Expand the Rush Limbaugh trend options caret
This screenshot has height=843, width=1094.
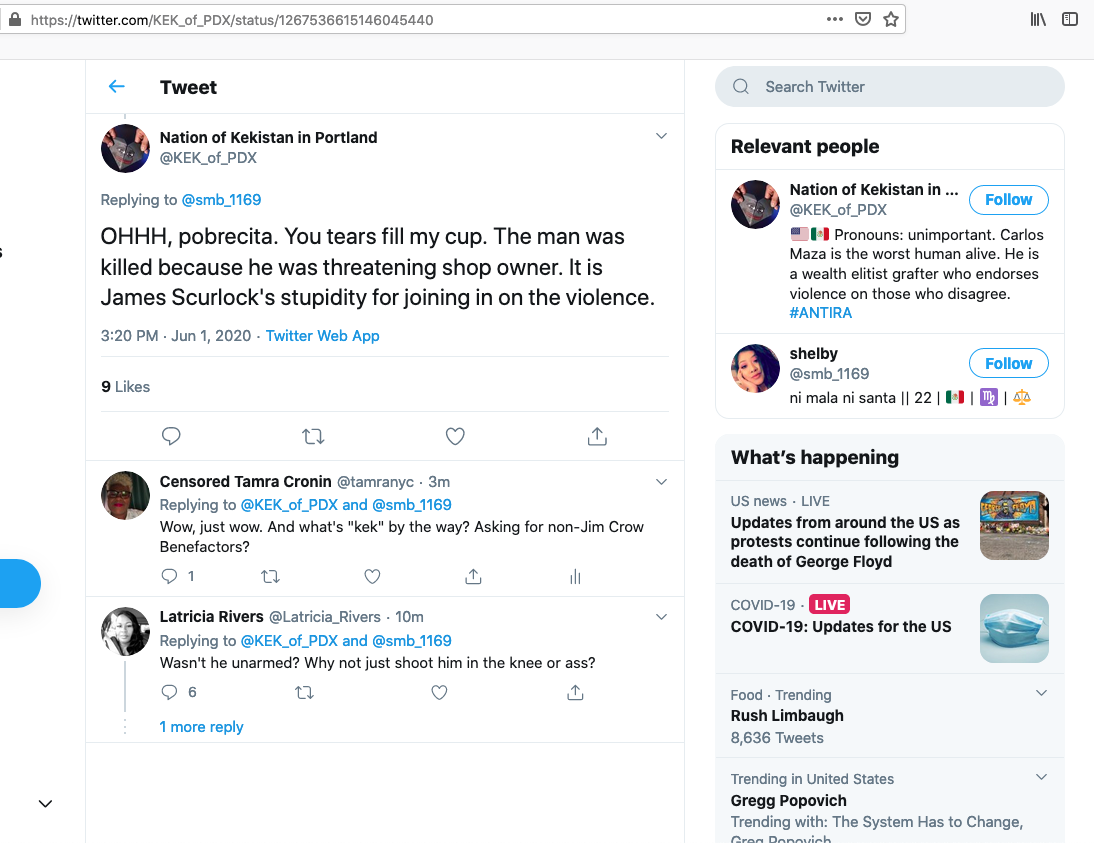[1041, 693]
